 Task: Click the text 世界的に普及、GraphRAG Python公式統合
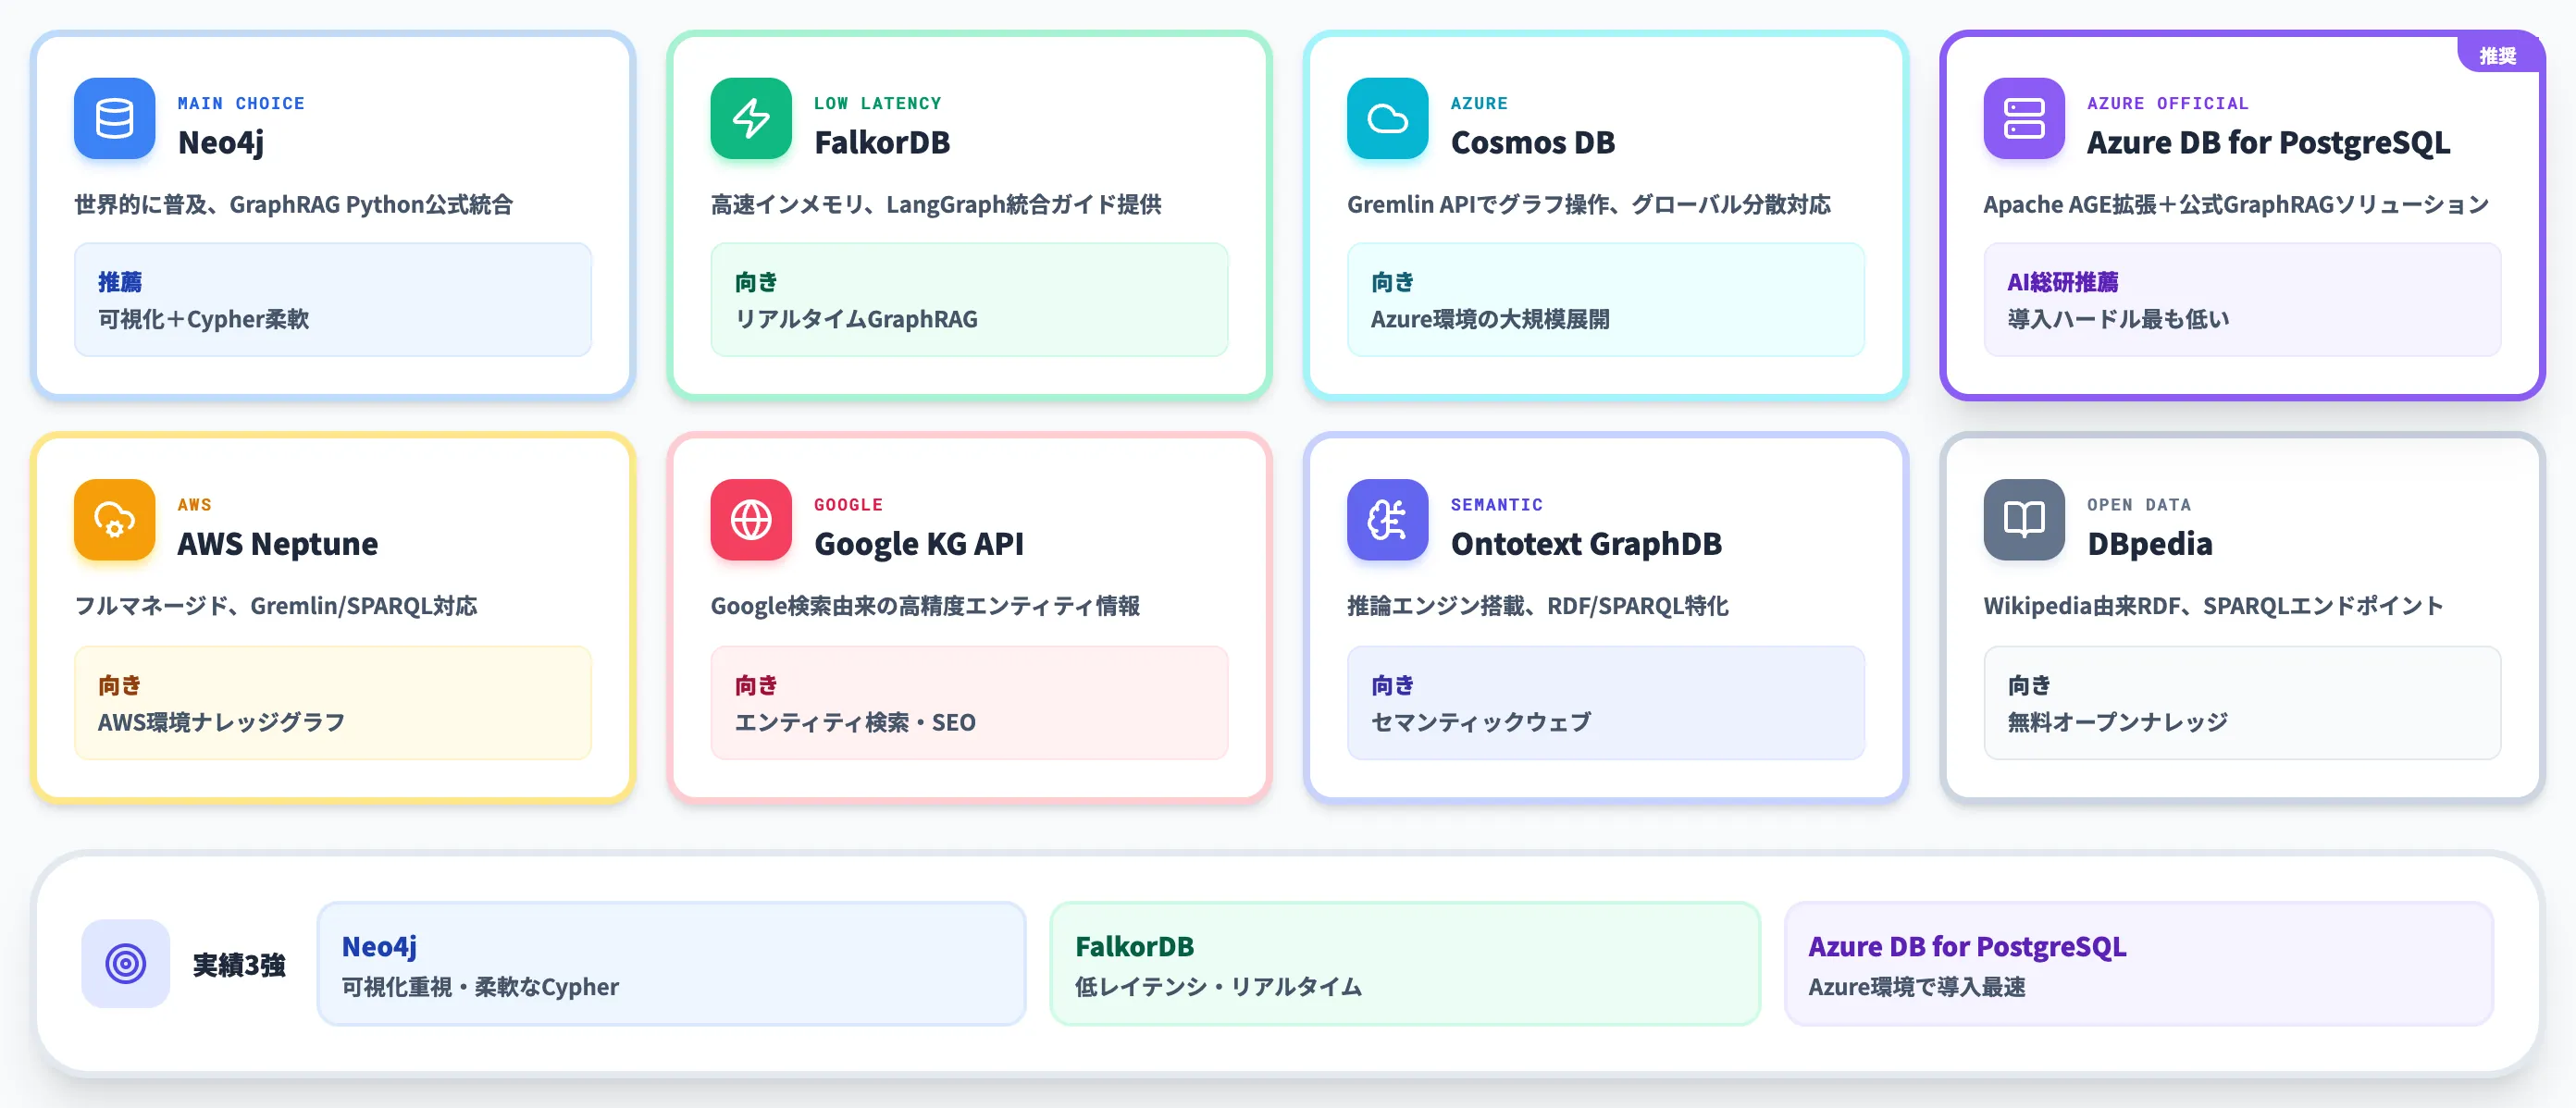click(294, 205)
